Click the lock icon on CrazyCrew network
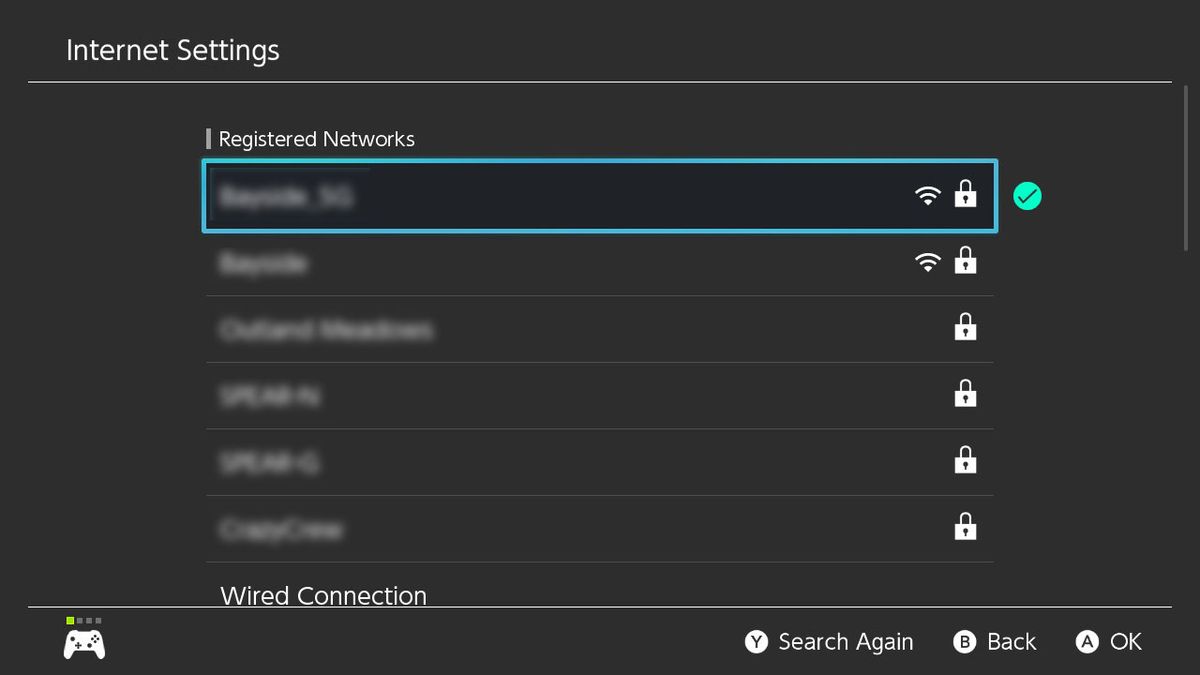This screenshot has height=675, width=1200. coord(966,527)
